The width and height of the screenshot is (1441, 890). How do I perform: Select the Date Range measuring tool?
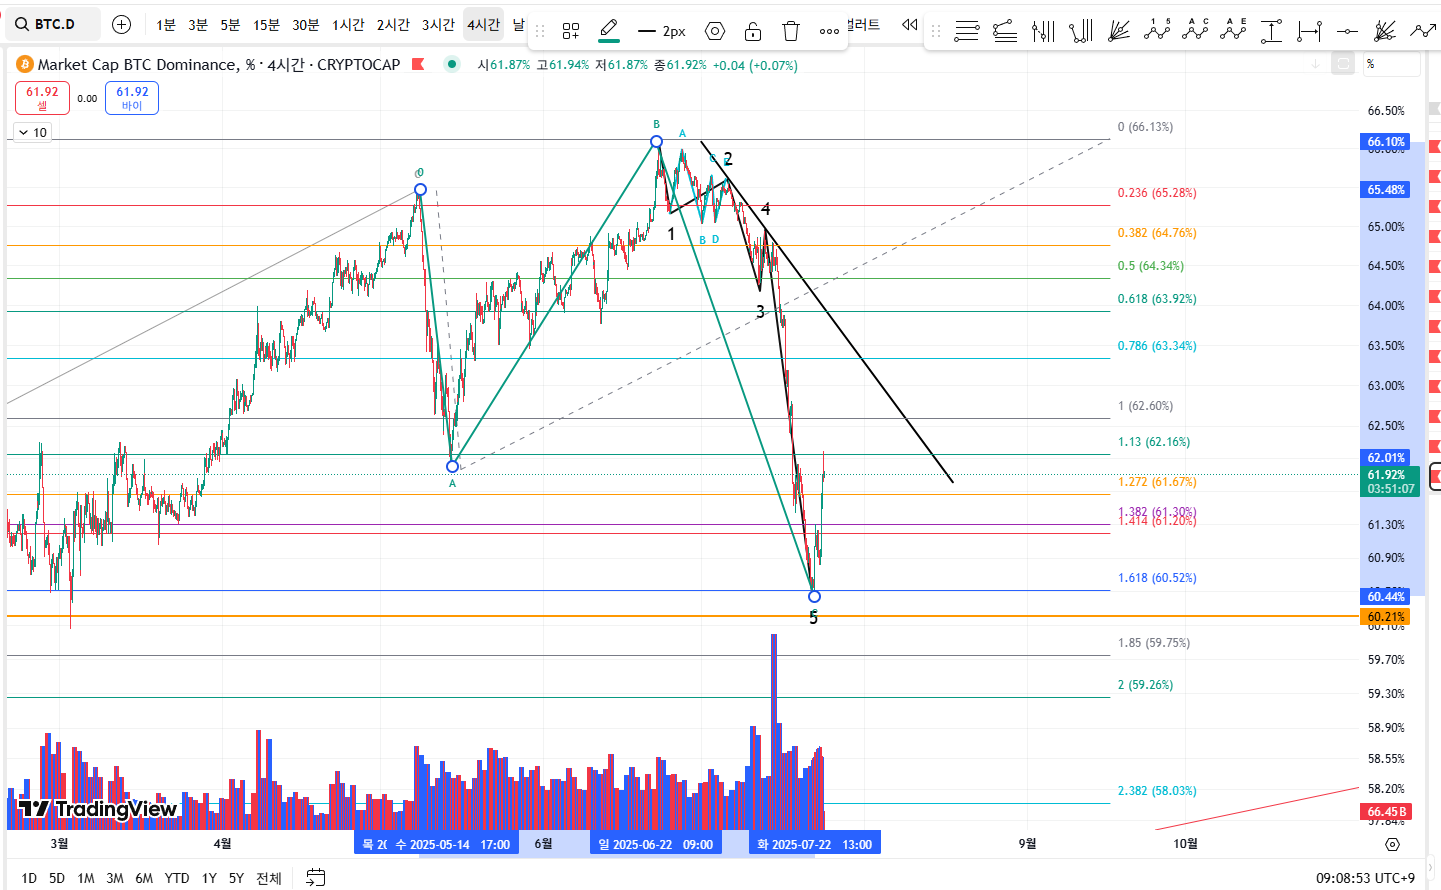[1309, 31]
